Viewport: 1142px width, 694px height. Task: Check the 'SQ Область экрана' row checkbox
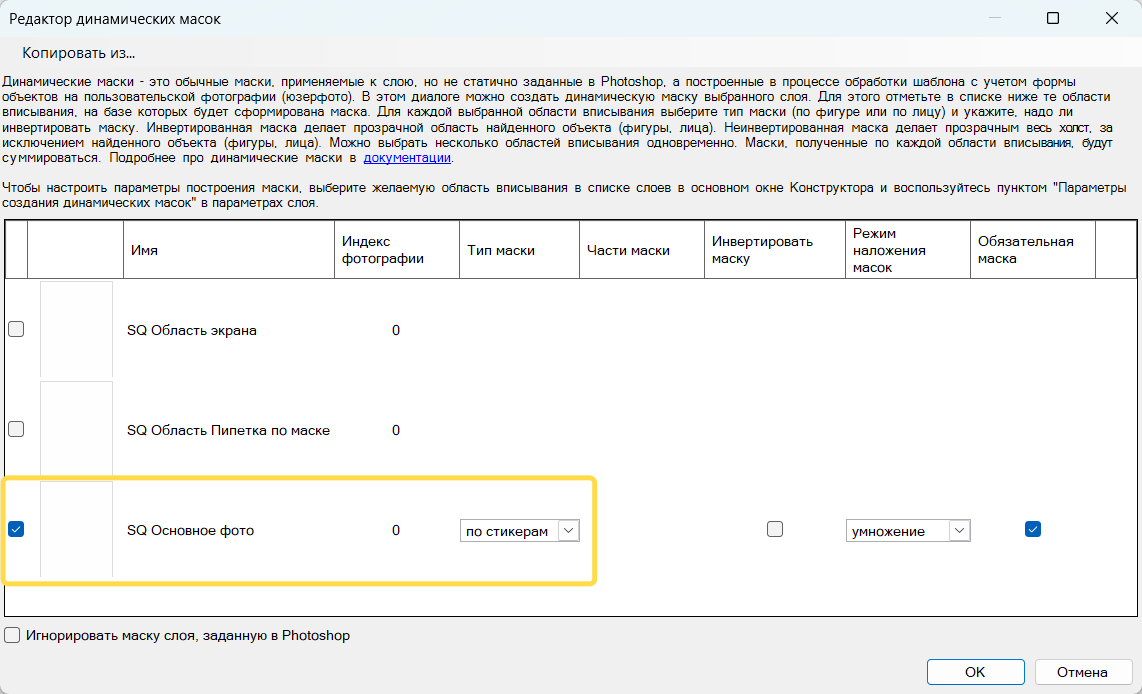point(16,329)
